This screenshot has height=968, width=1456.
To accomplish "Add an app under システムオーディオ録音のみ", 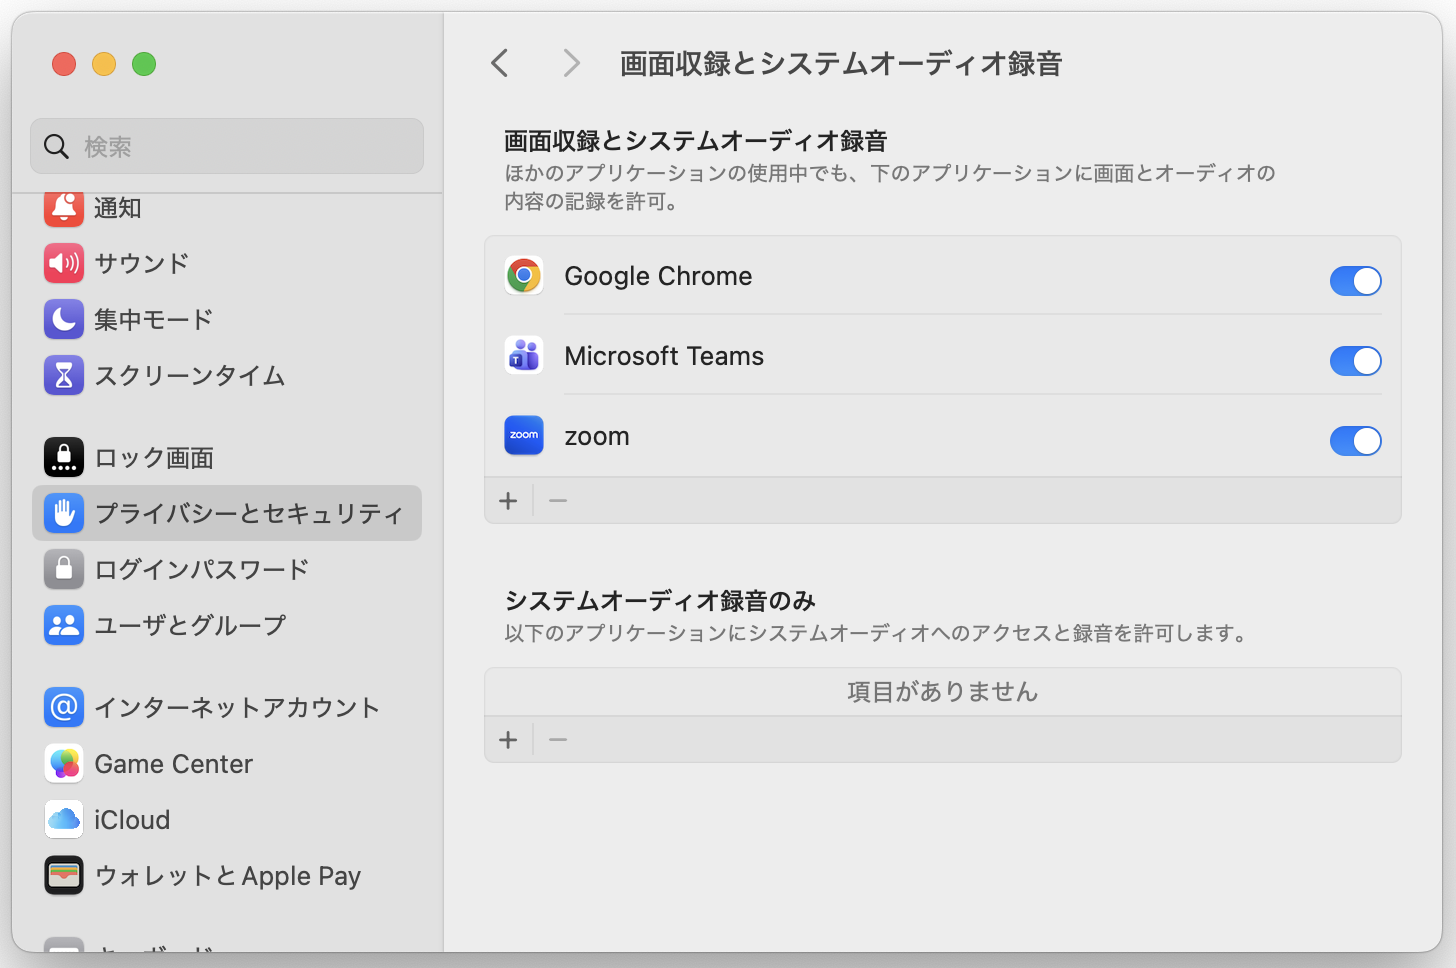I will coord(508,740).
